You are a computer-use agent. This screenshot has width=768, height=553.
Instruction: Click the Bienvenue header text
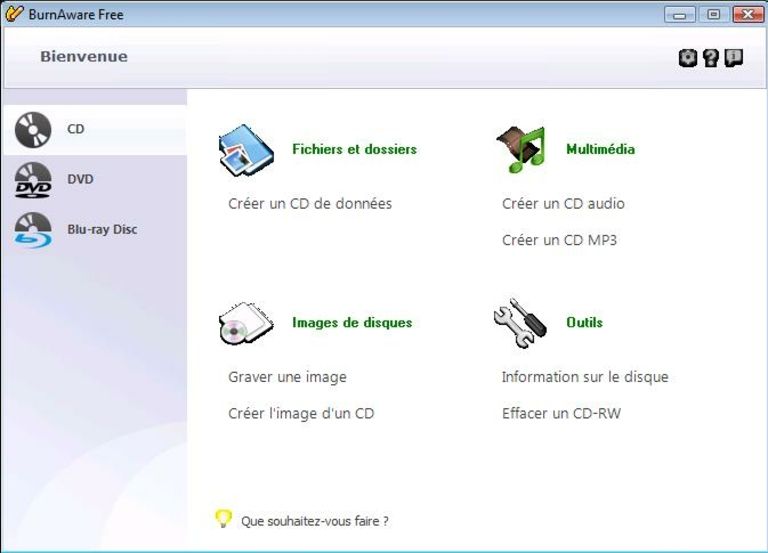point(84,57)
